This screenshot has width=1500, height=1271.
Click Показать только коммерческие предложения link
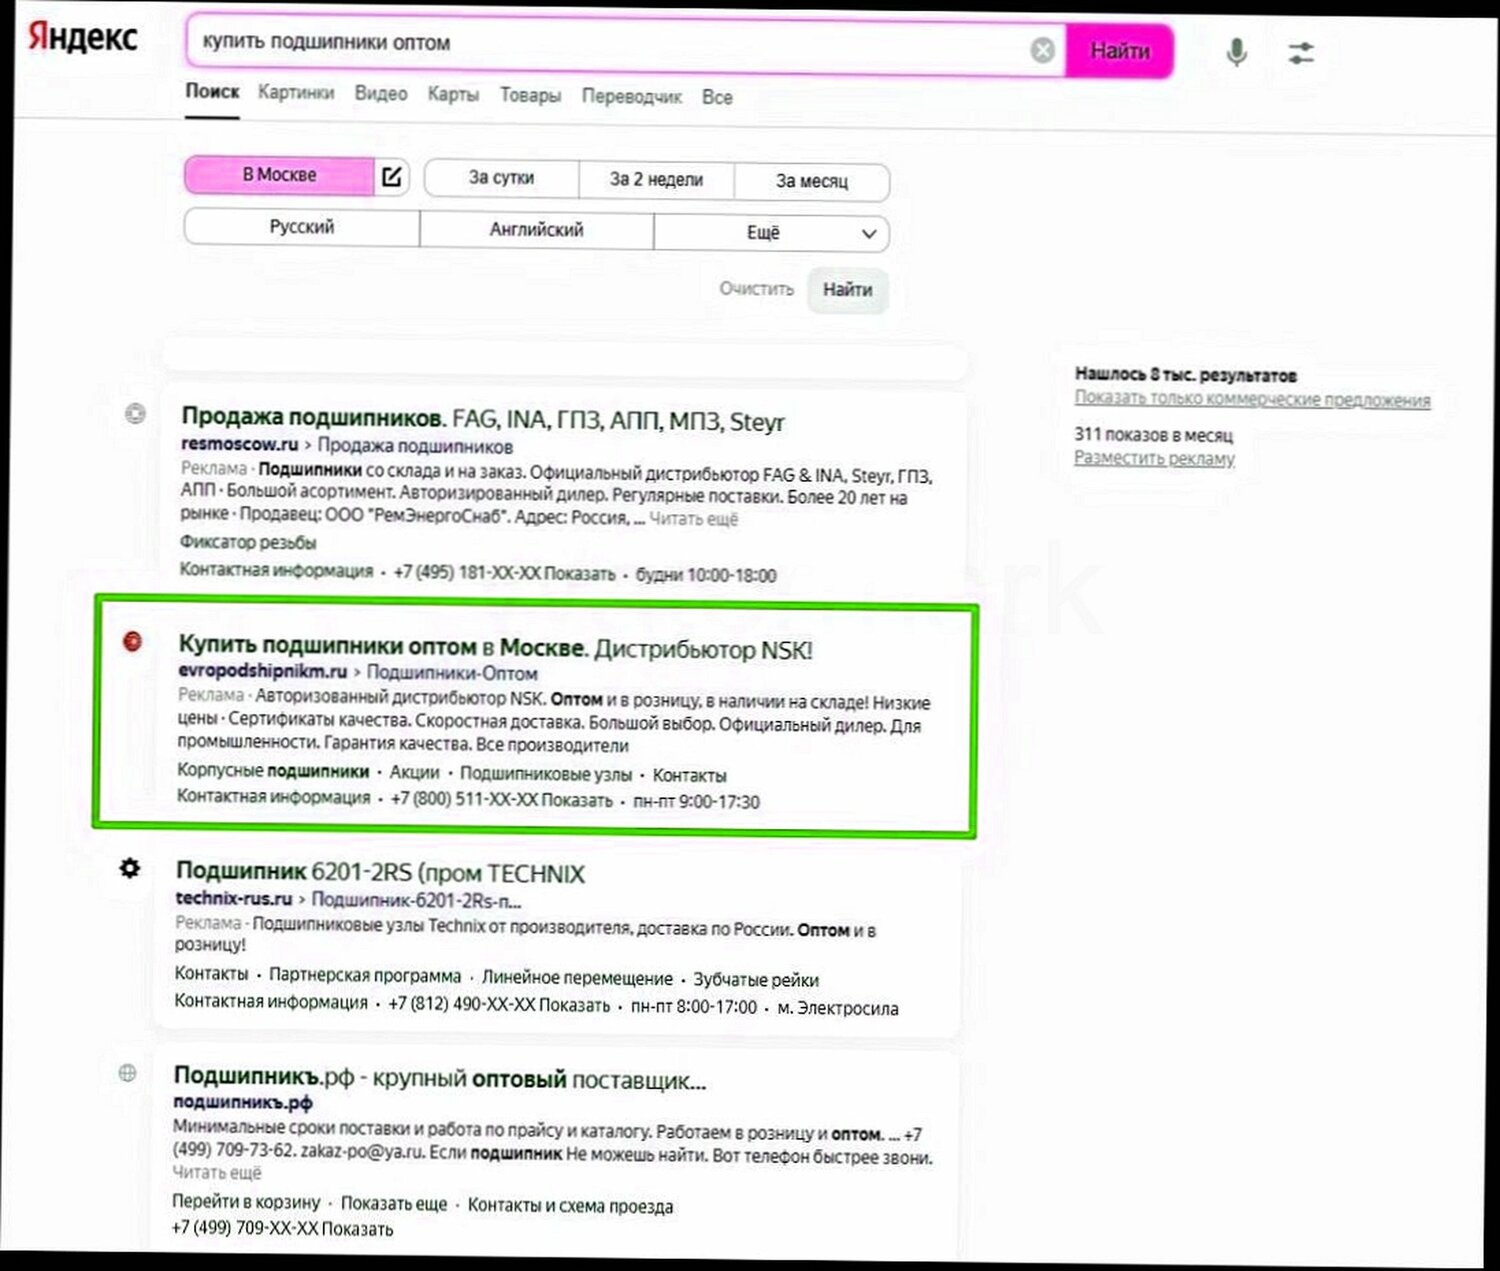click(1252, 399)
